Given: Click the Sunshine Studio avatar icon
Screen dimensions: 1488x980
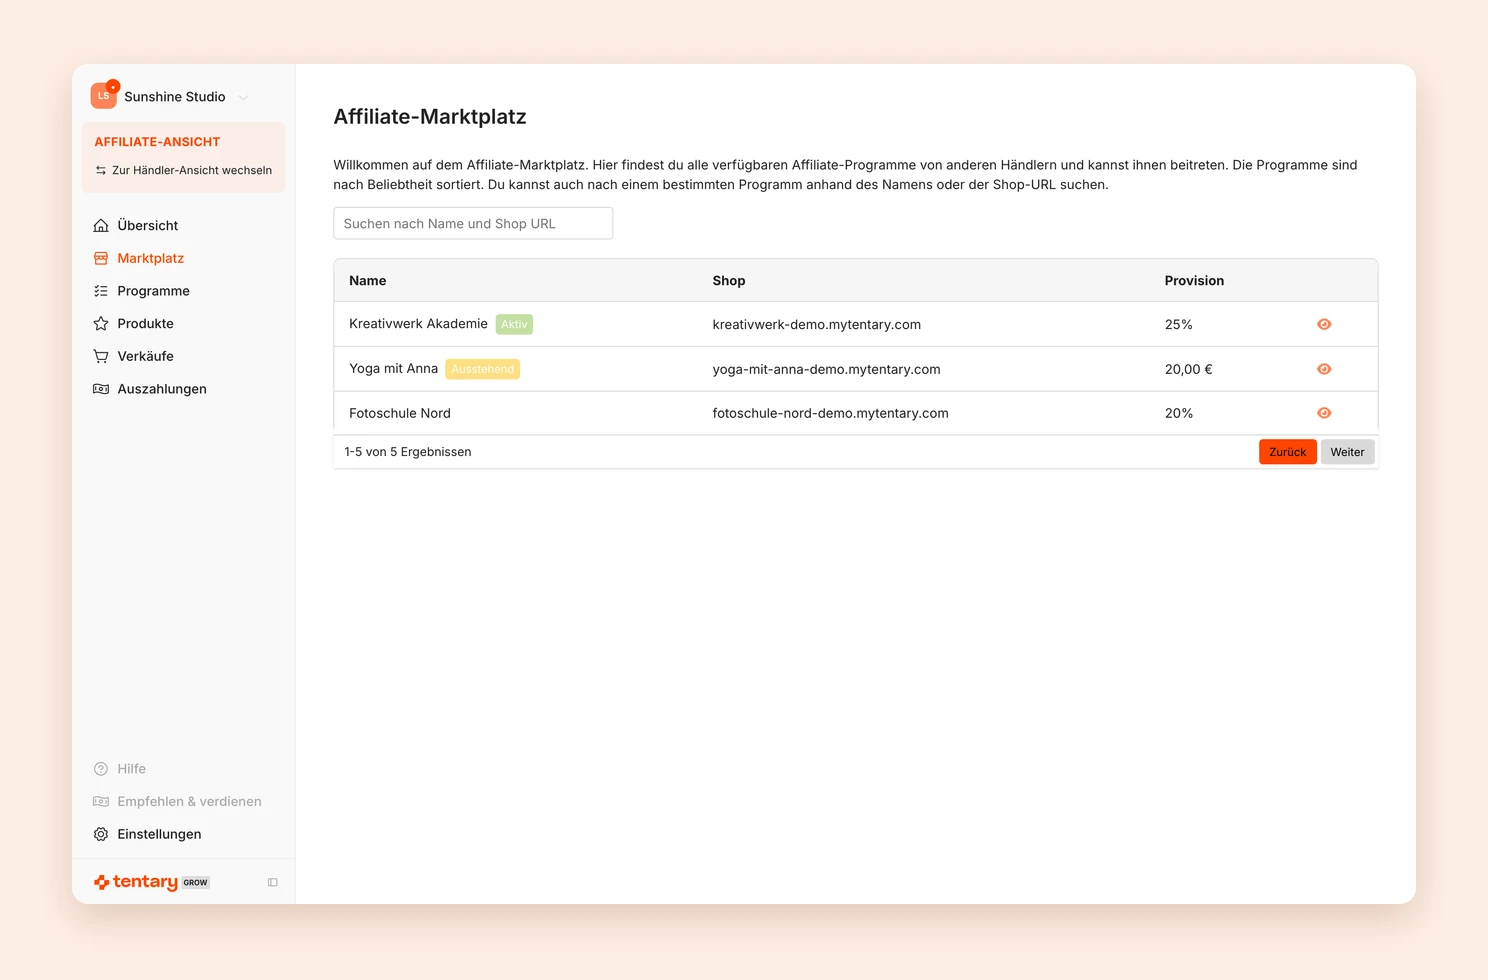Looking at the screenshot, I should coord(104,96).
